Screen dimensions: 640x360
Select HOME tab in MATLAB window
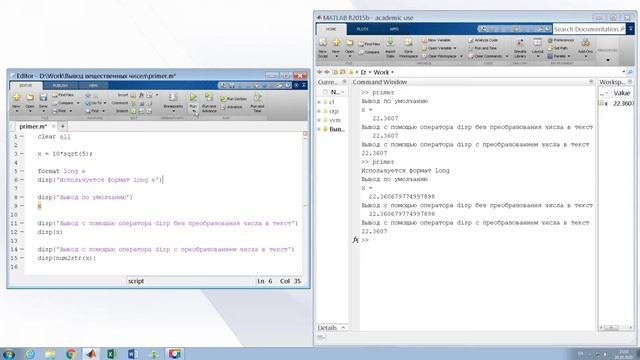[331, 29]
